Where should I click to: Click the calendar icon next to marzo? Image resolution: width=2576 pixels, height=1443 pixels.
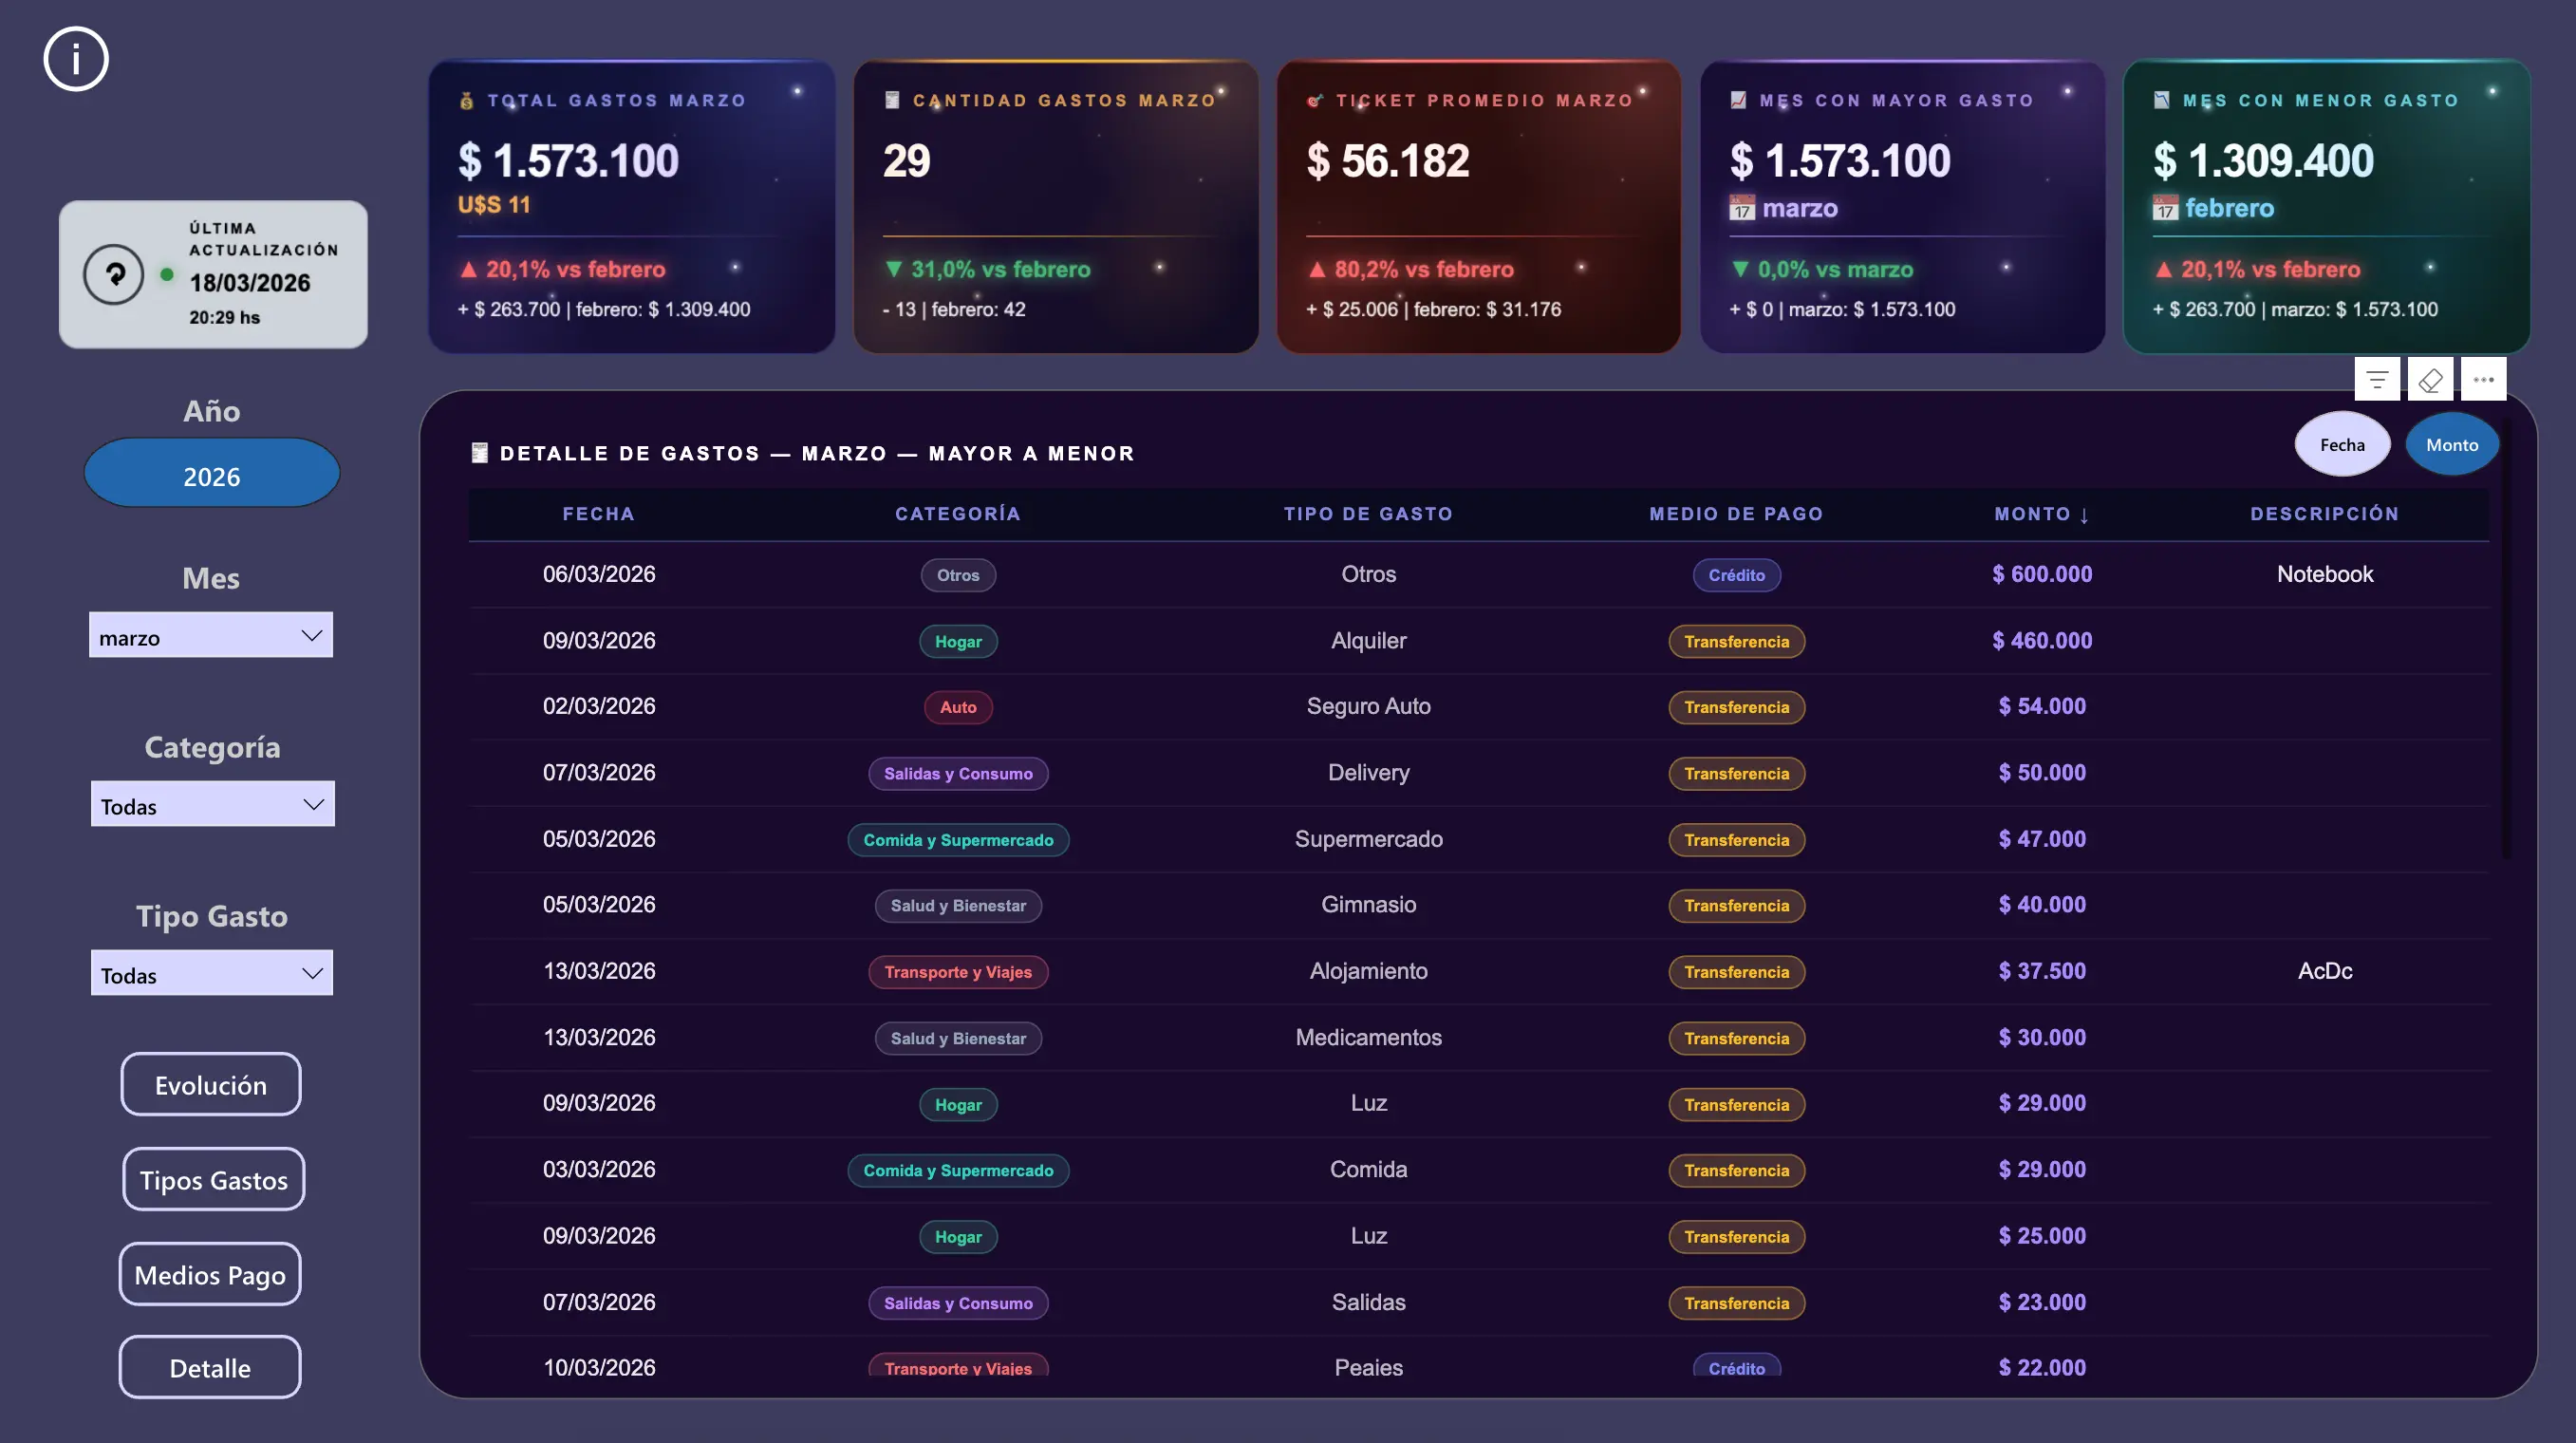[1742, 208]
